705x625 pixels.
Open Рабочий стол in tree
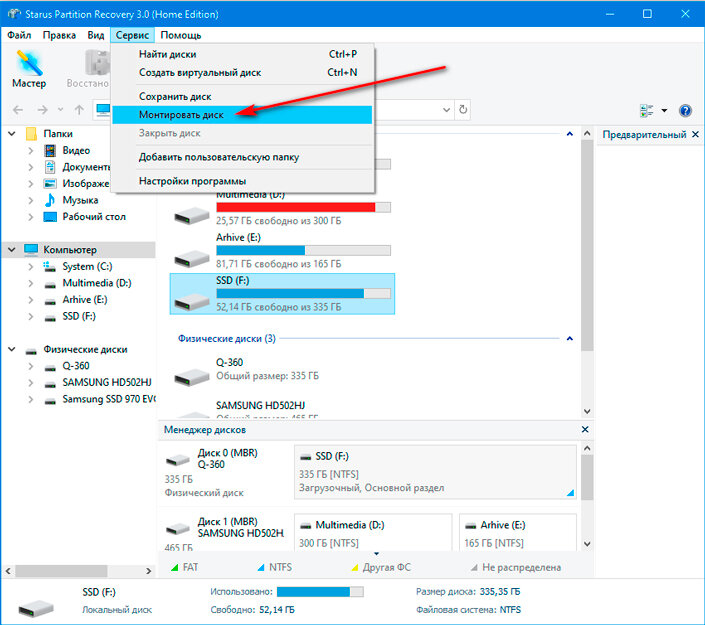point(94,217)
